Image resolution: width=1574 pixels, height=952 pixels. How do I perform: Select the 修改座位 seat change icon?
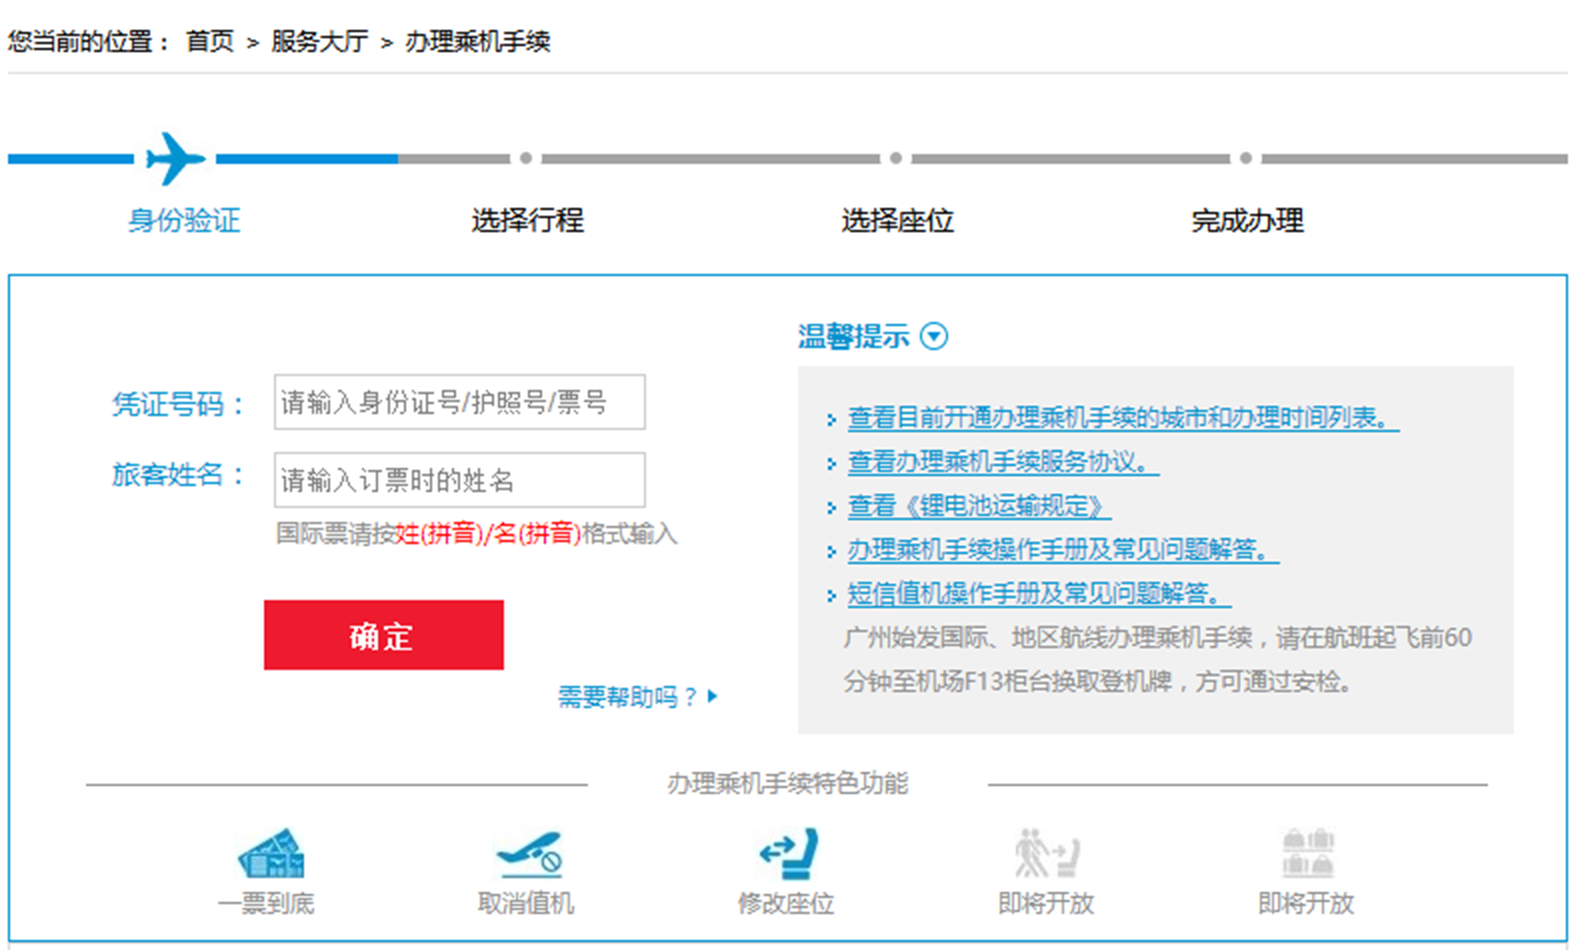point(788,853)
